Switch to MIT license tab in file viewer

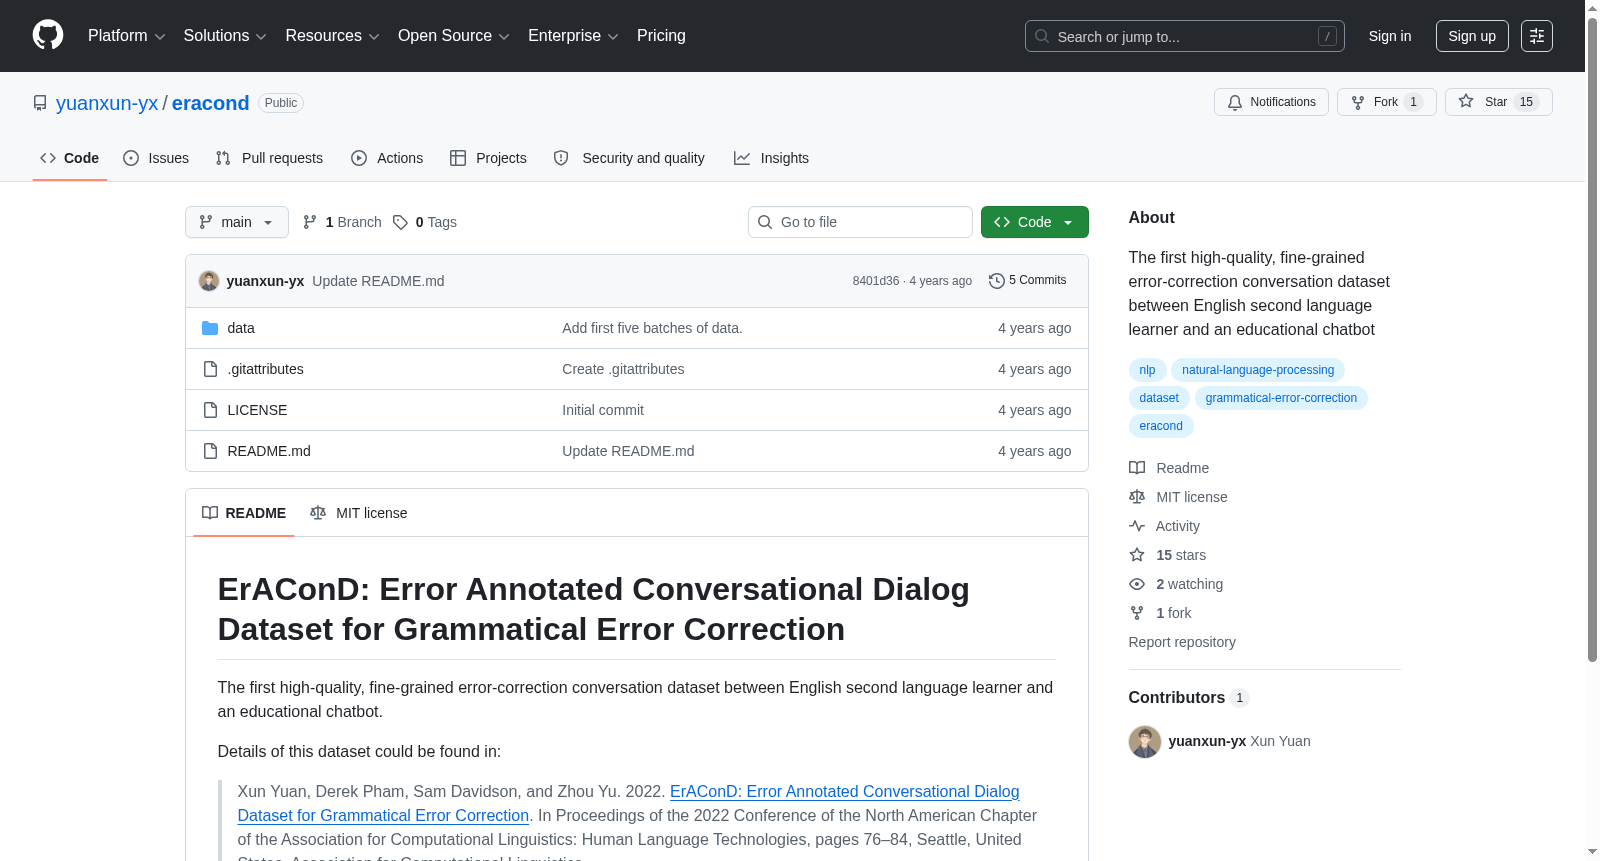click(x=359, y=513)
